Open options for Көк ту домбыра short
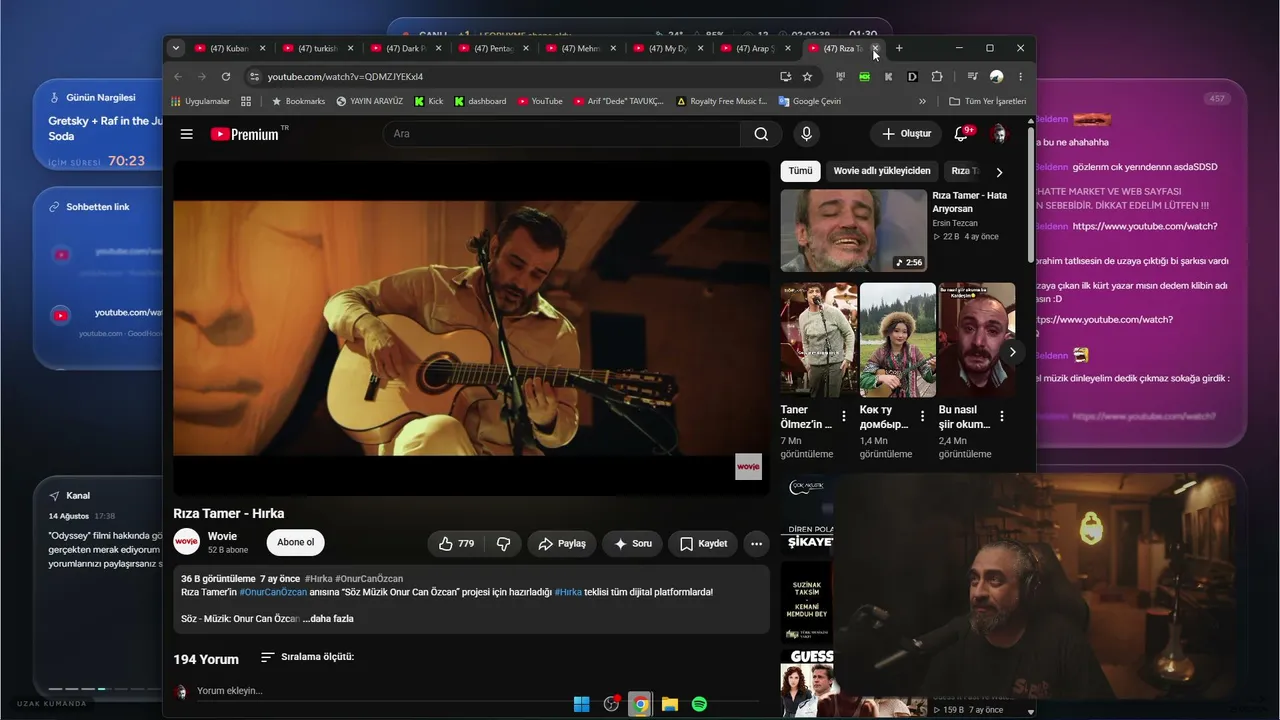 (x=923, y=416)
